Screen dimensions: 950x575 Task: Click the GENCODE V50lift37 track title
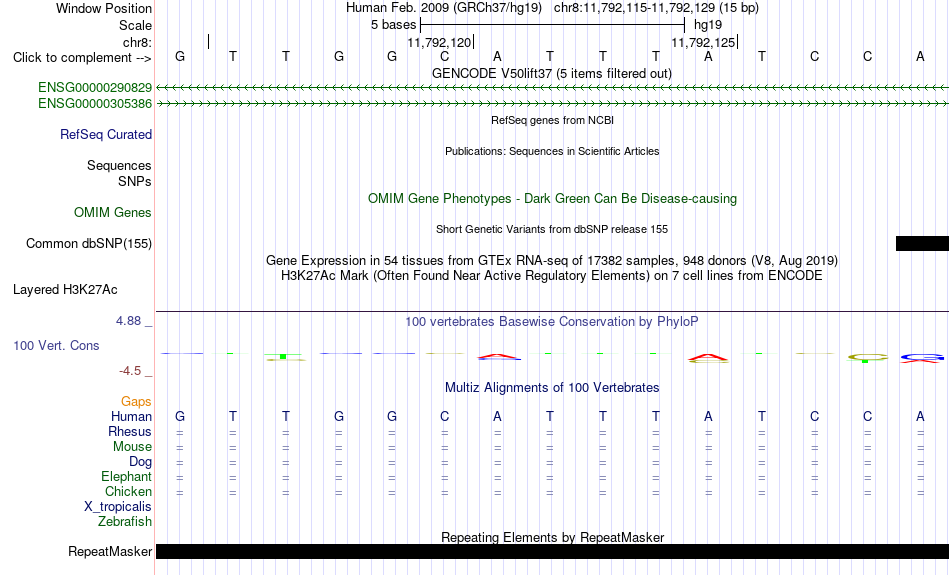[551, 73]
